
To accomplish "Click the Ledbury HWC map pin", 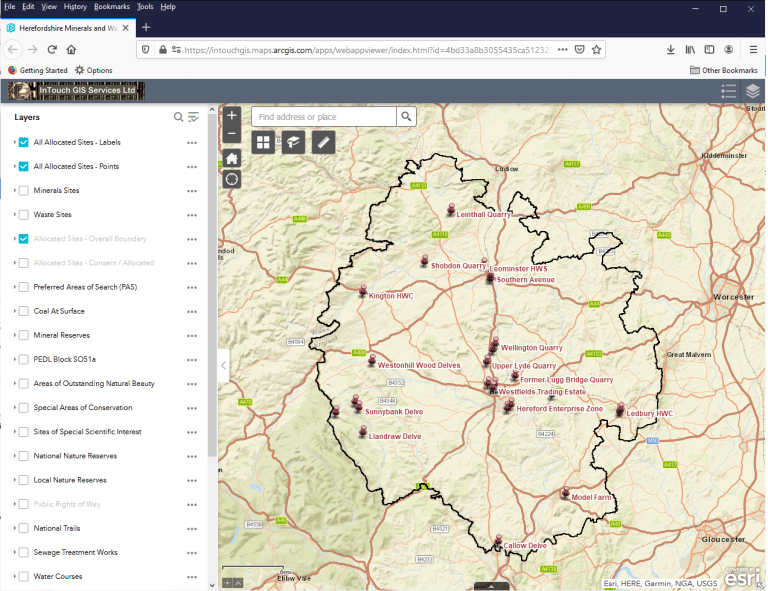I will 621,409.
